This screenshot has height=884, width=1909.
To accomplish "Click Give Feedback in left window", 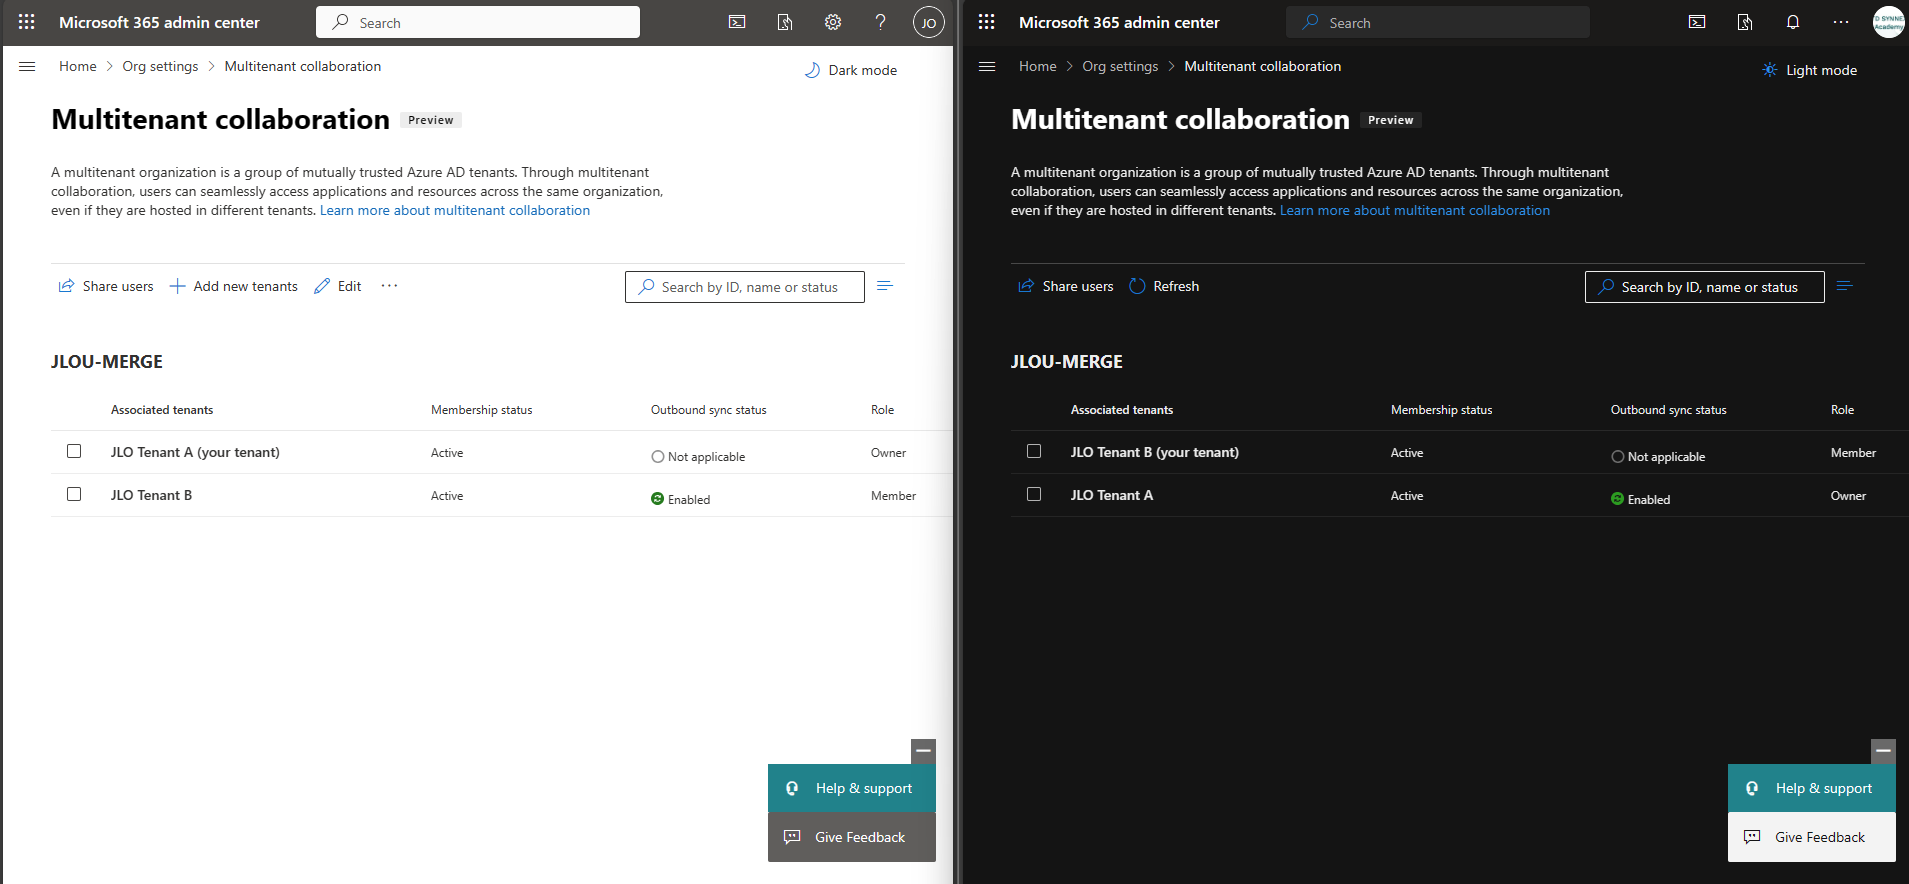I will coord(852,837).
